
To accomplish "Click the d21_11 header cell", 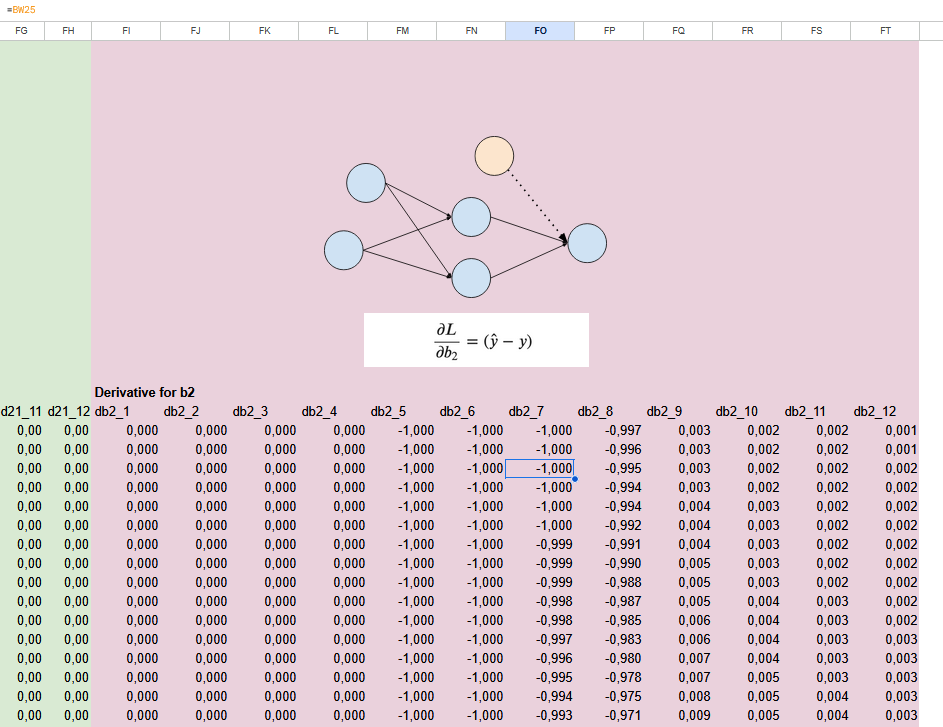I will pyautogui.click(x=22, y=411).
